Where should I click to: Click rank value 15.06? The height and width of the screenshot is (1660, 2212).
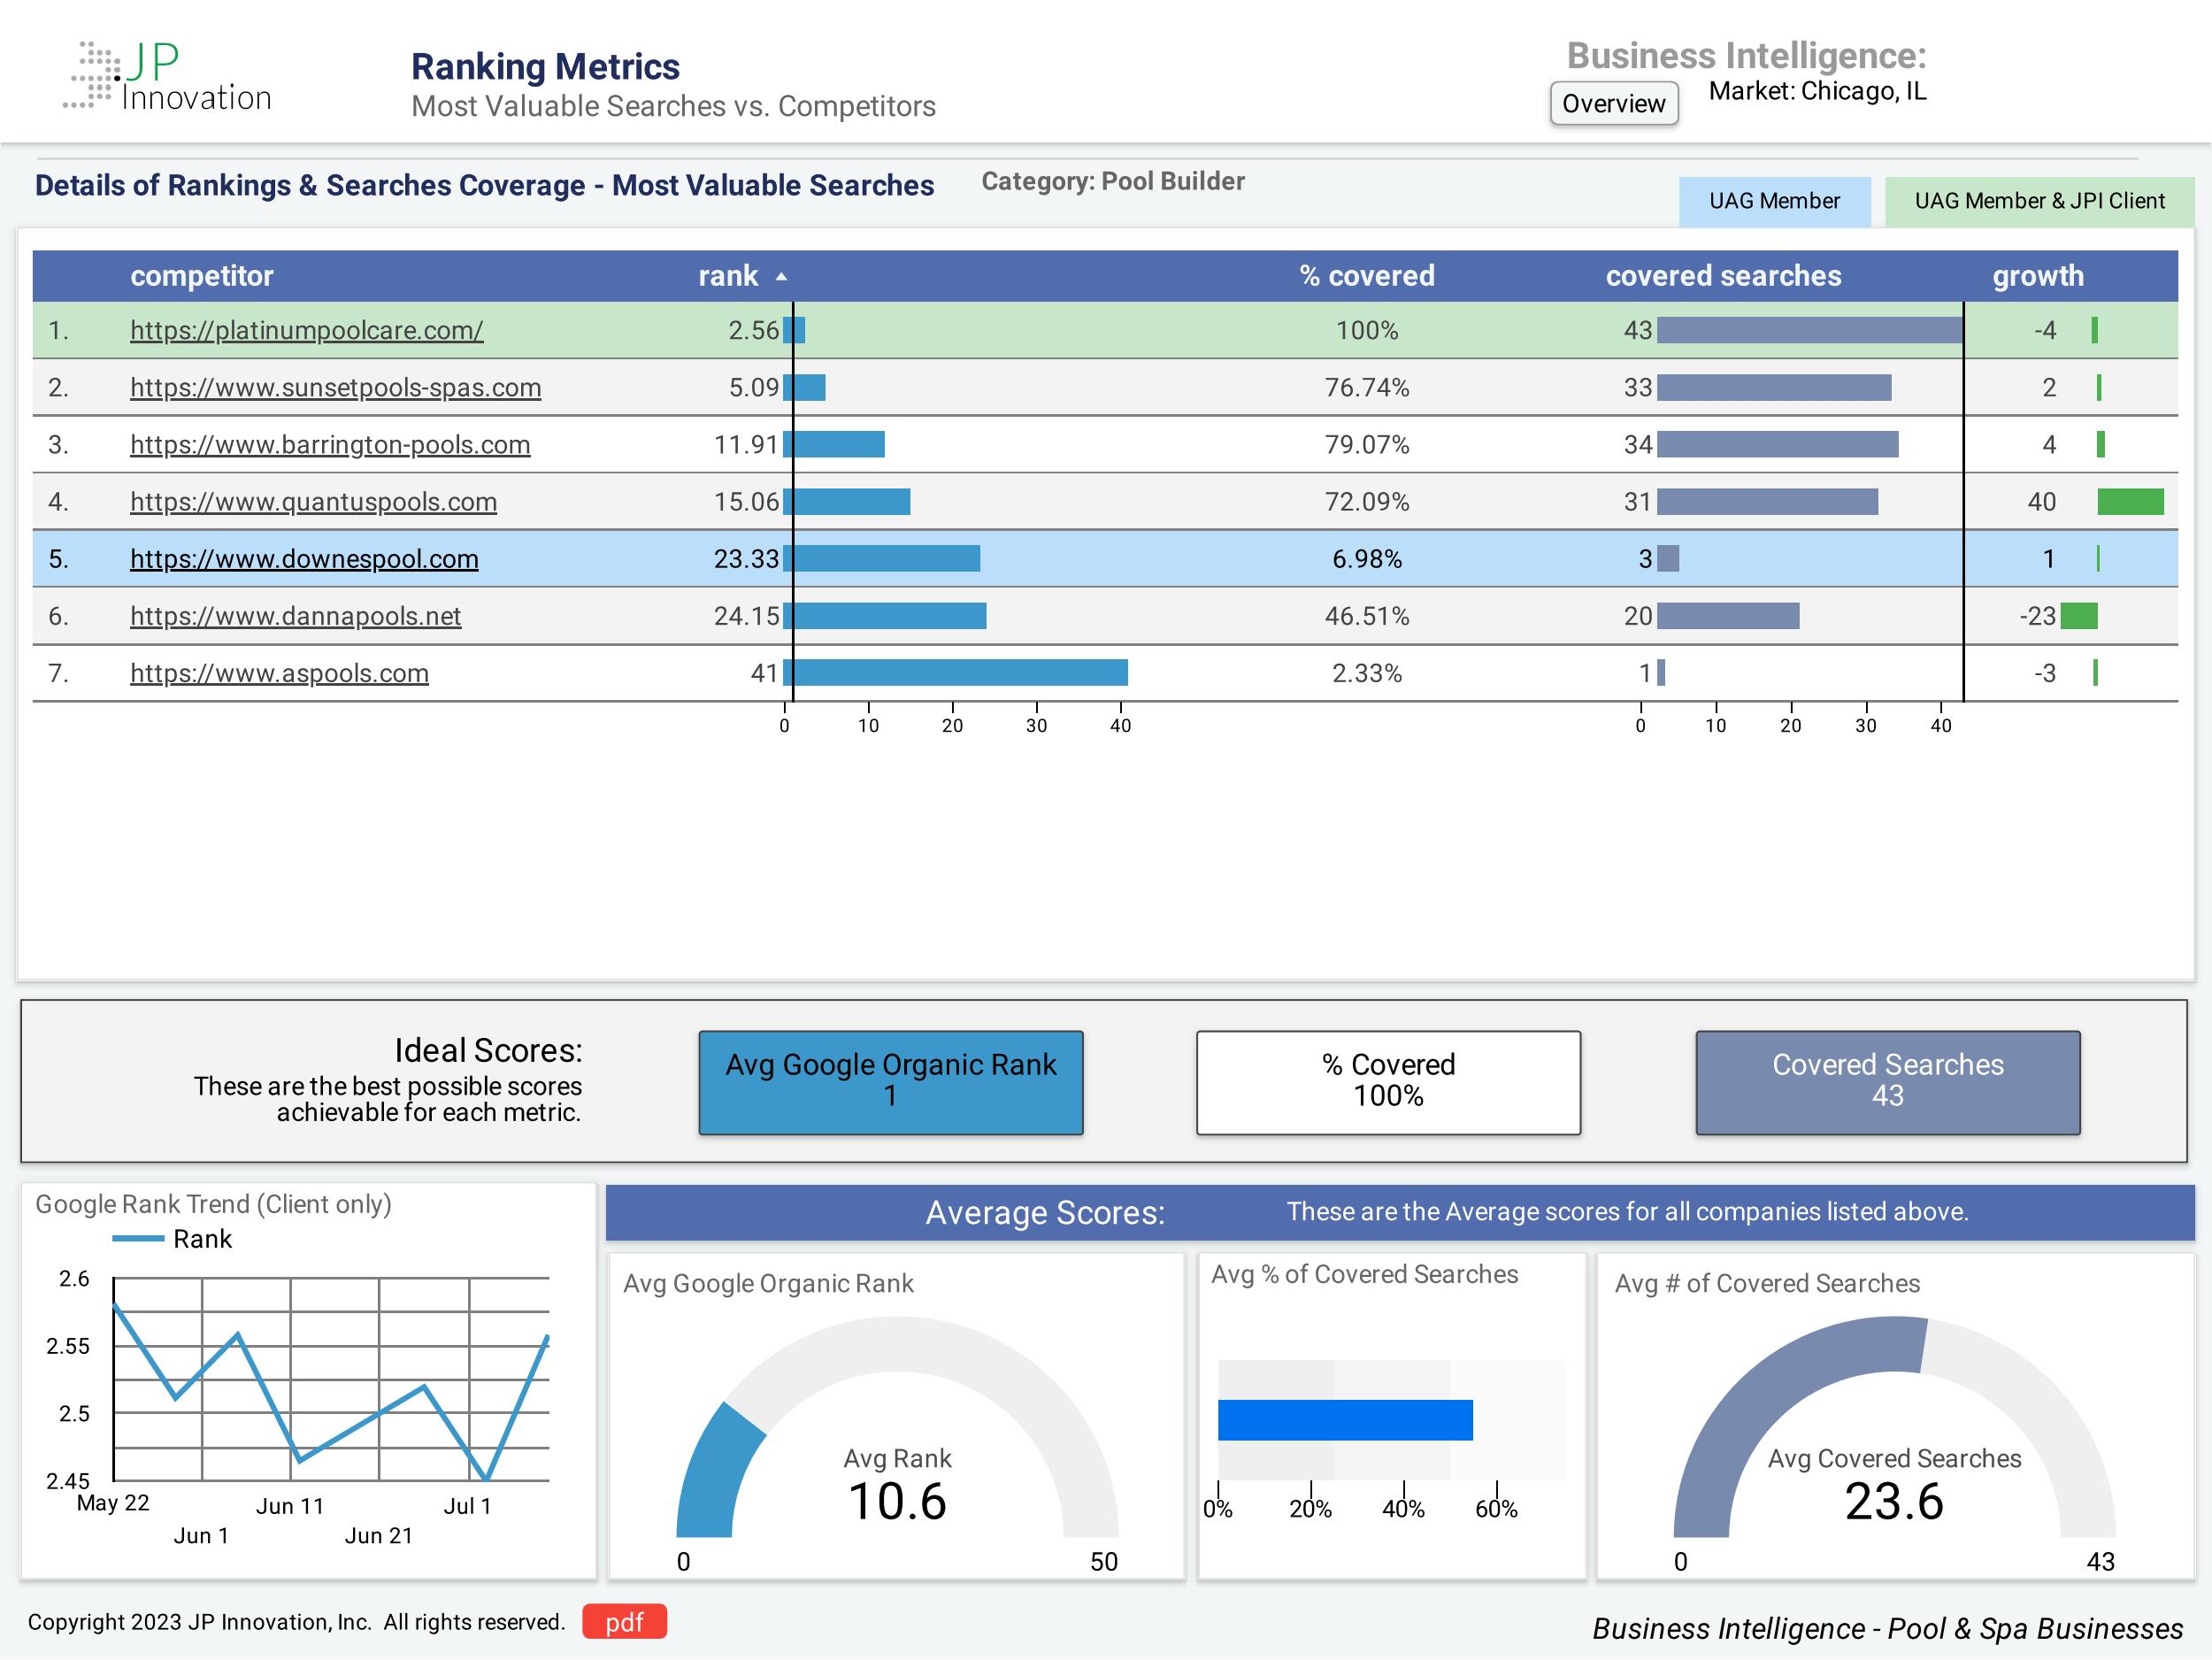(746, 501)
